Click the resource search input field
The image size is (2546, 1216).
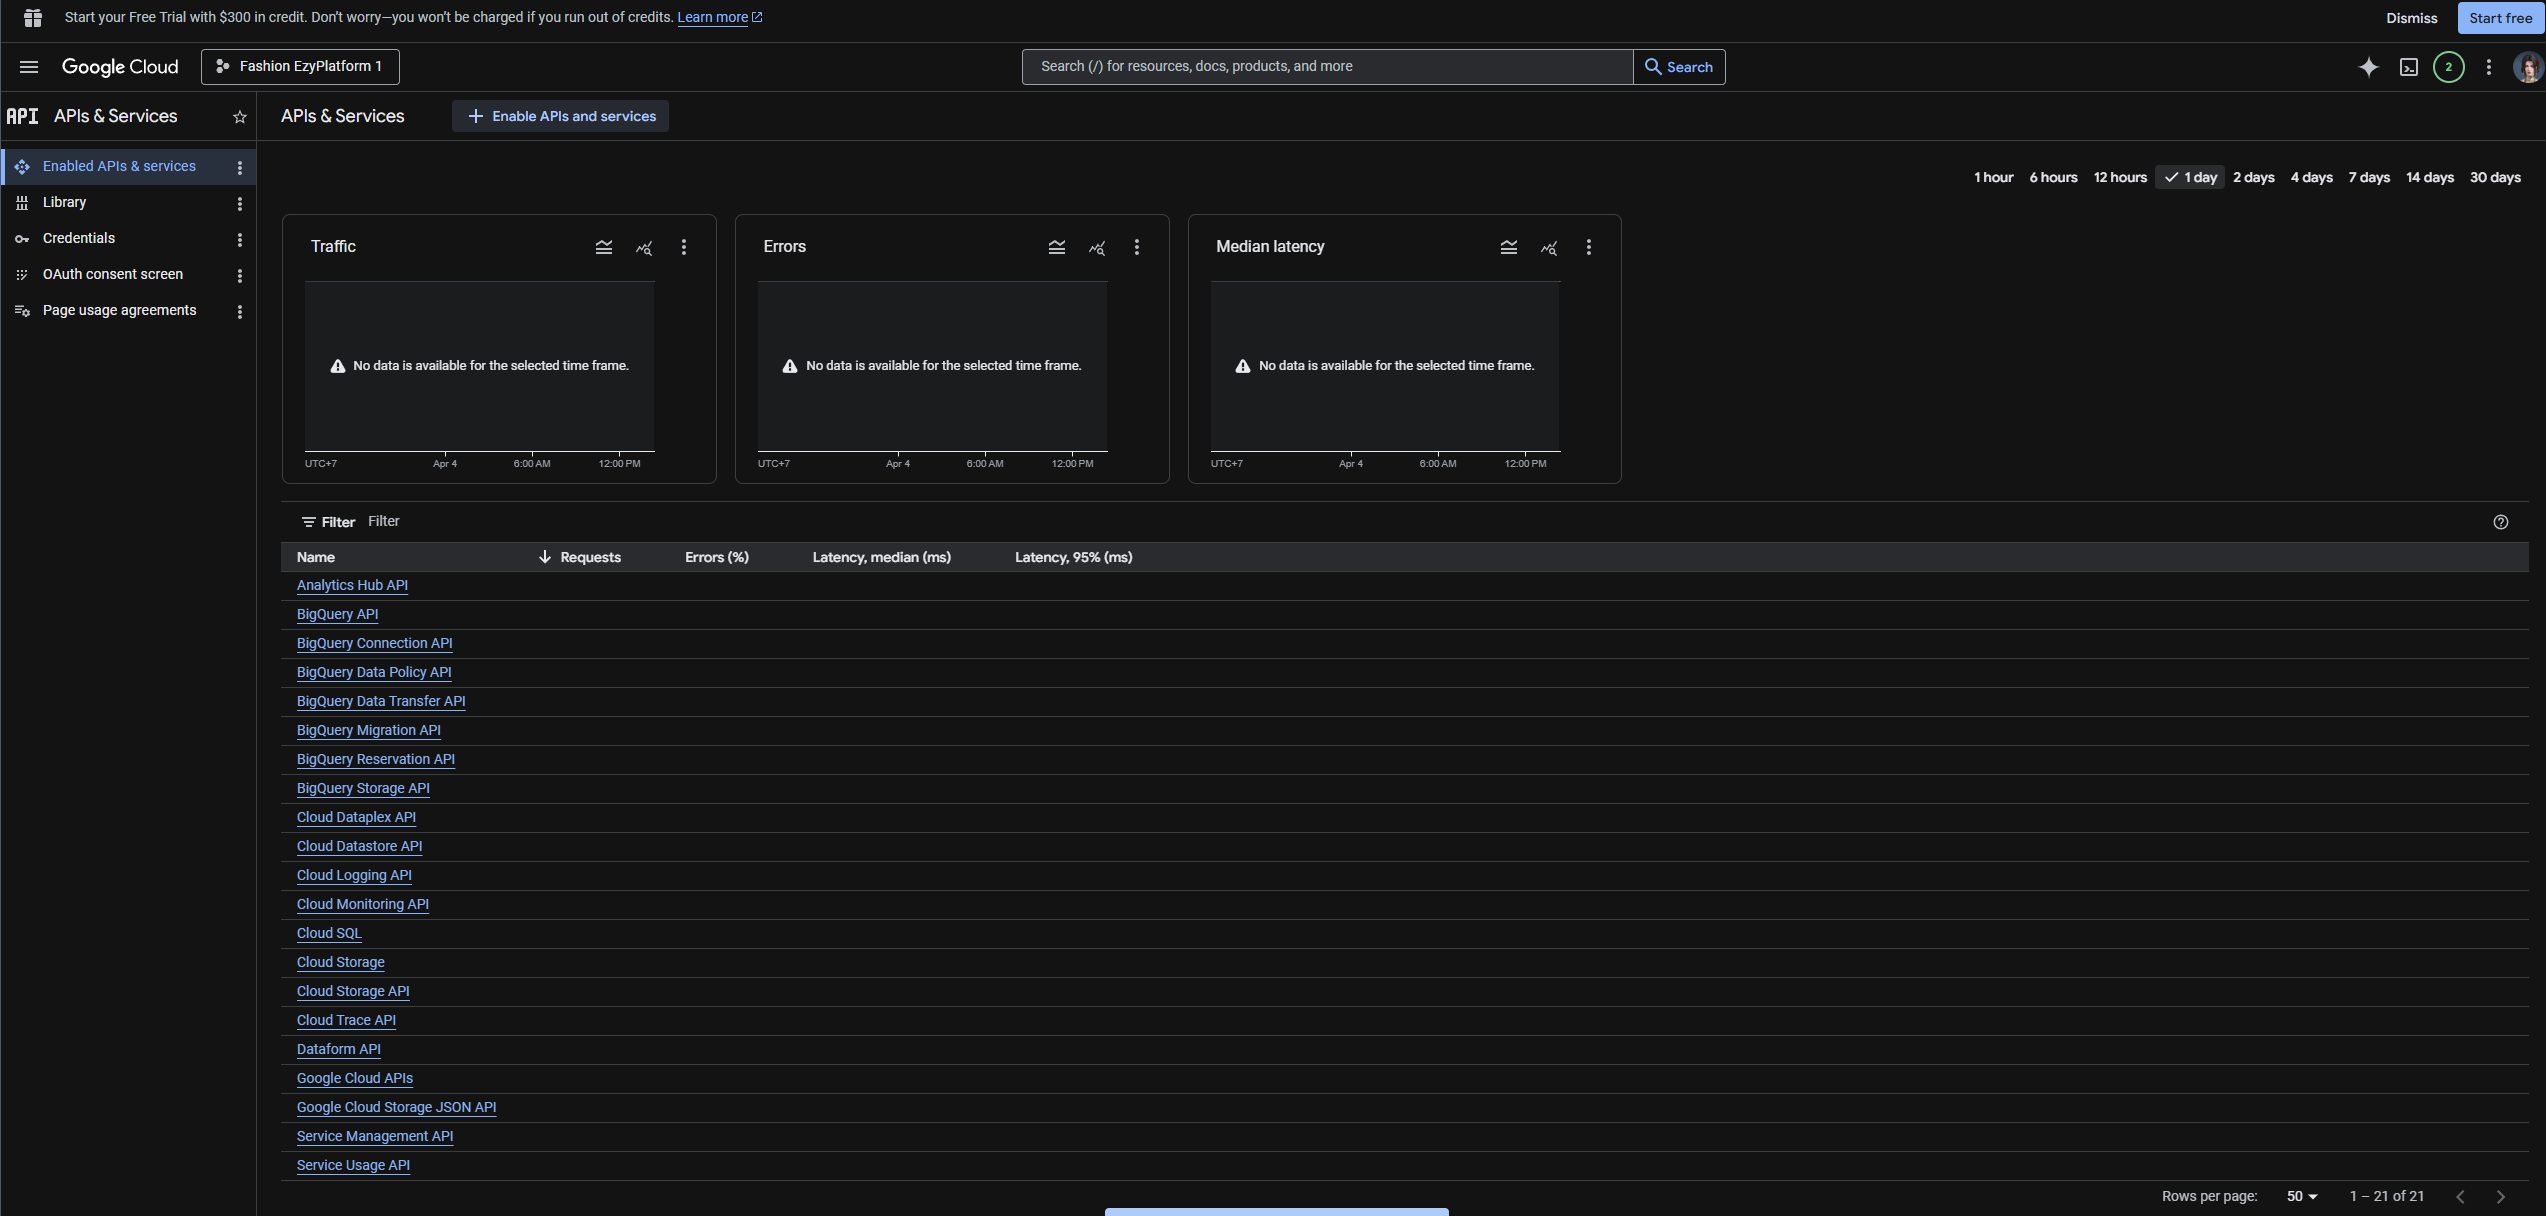click(x=1326, y=67)
